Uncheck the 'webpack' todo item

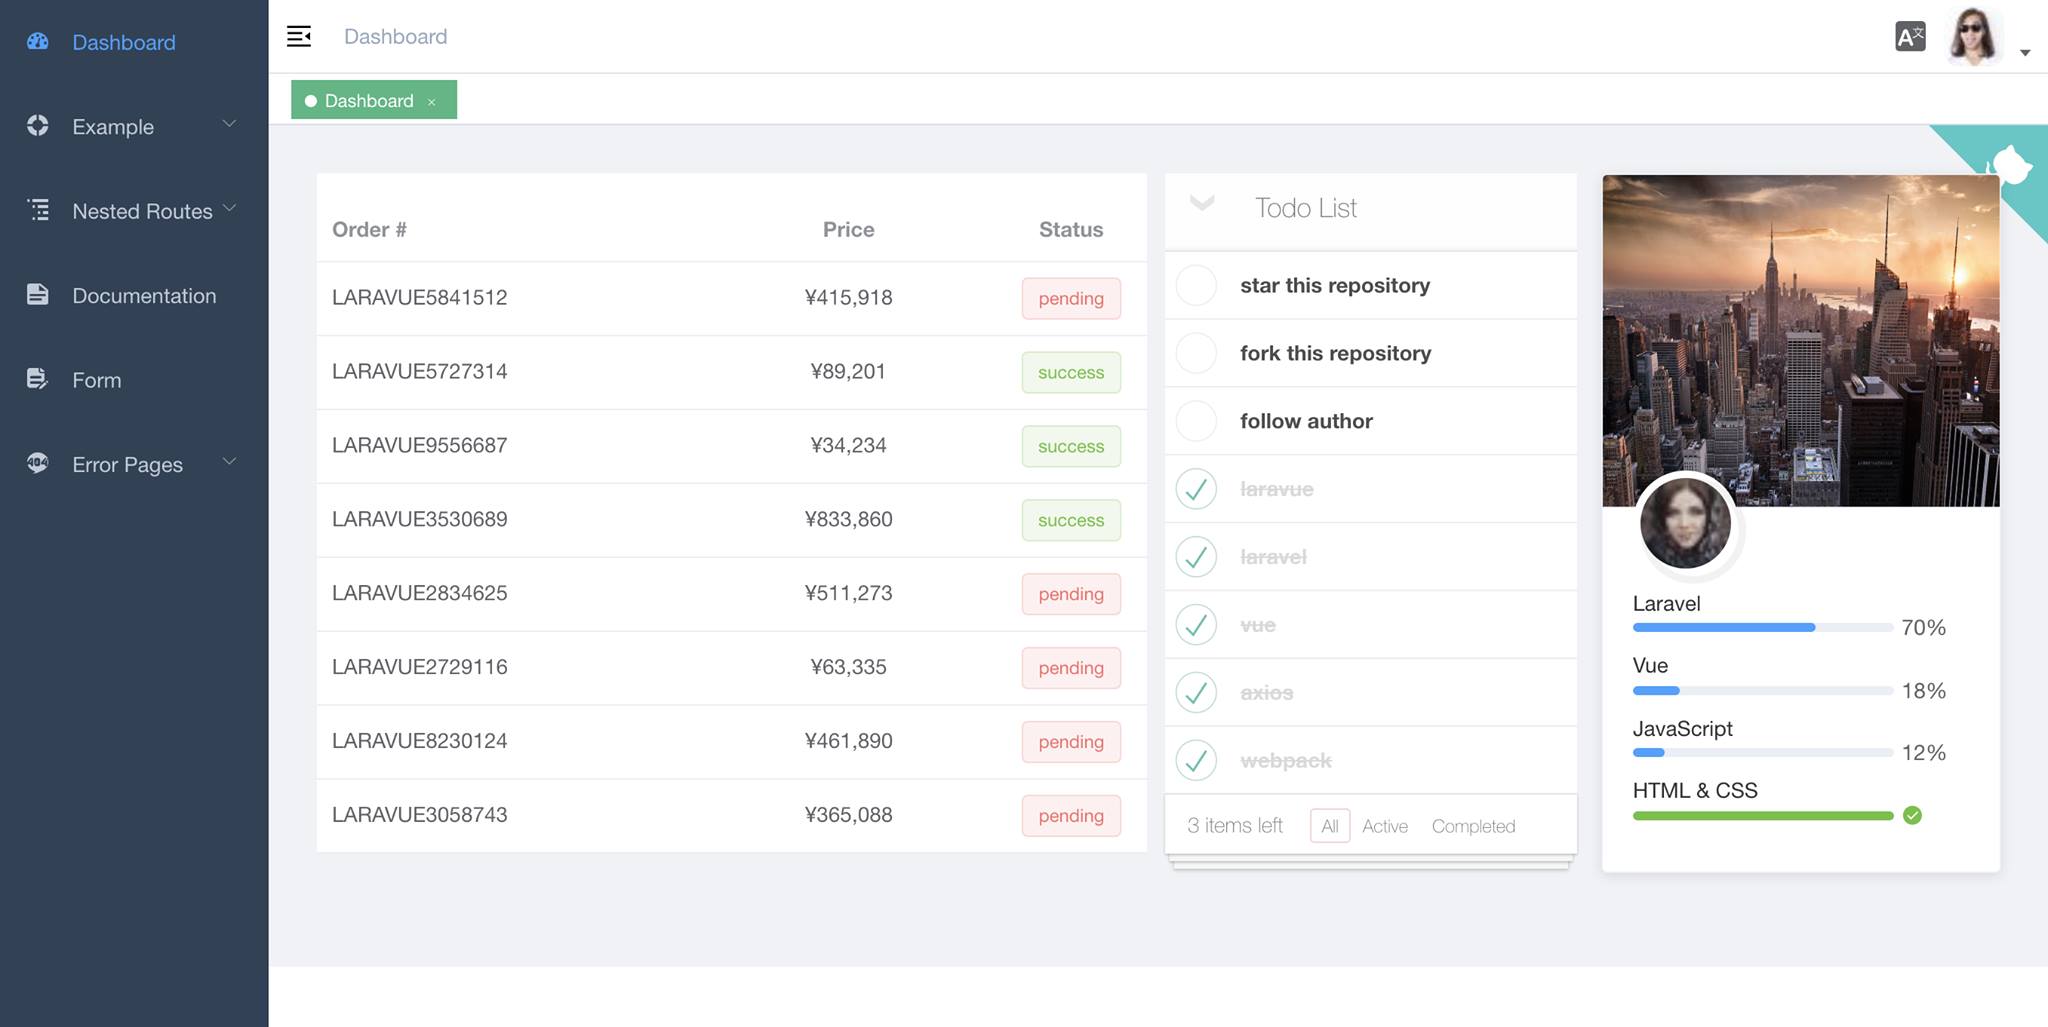point(1196,760)
